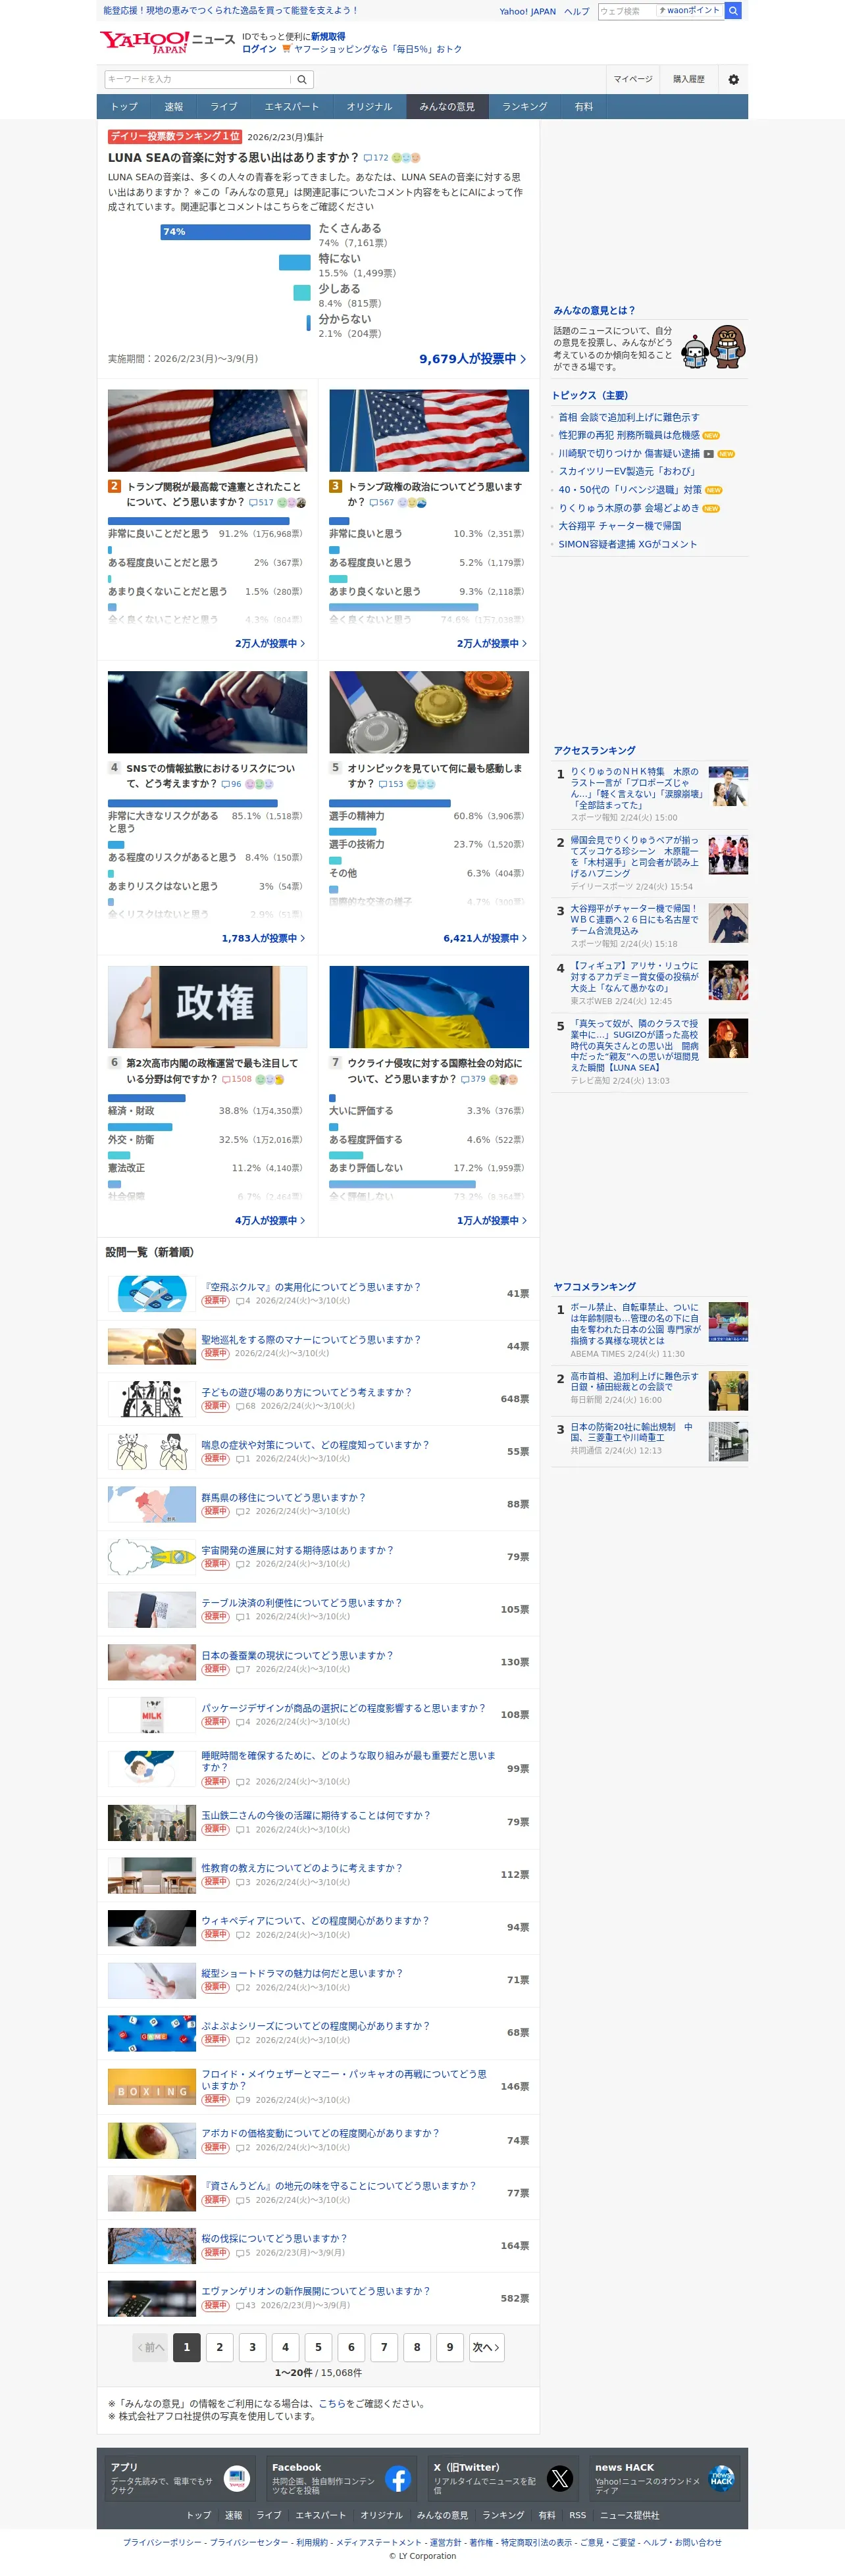Select the みんなの意見 tab
Image resolution: width=845 pixels, height=2576 pixels.
(x=447, y=107)
